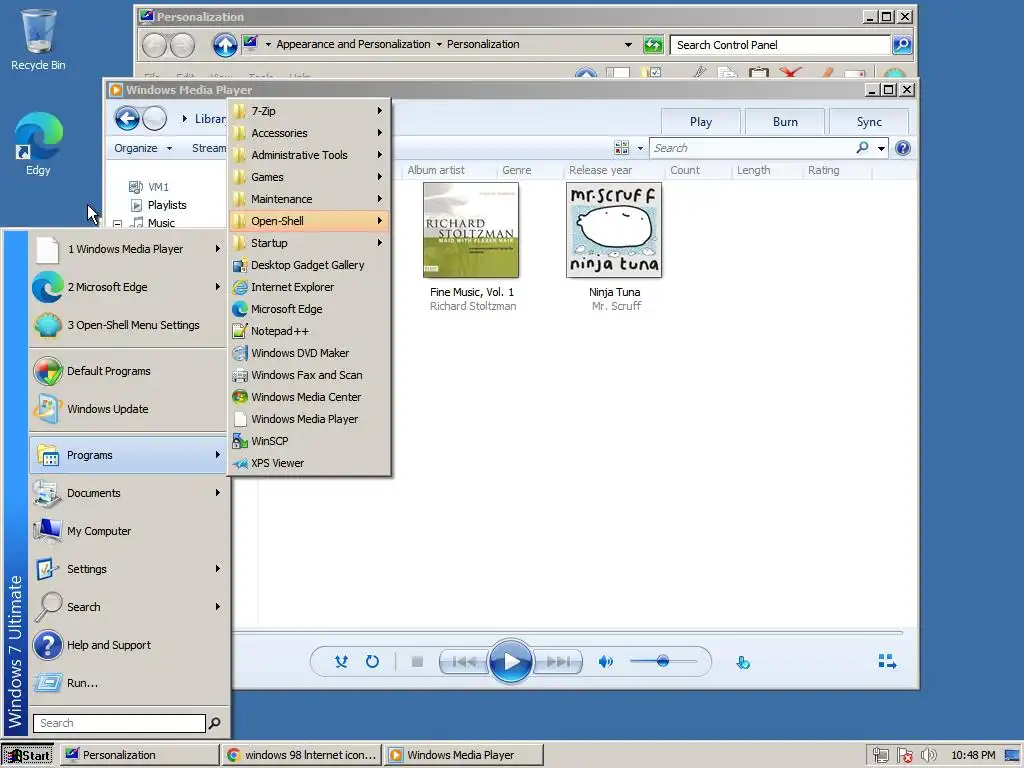The image size is (1024, 768).
Task: Open the 7-Zip folder submenu
Action: (310, 111)
